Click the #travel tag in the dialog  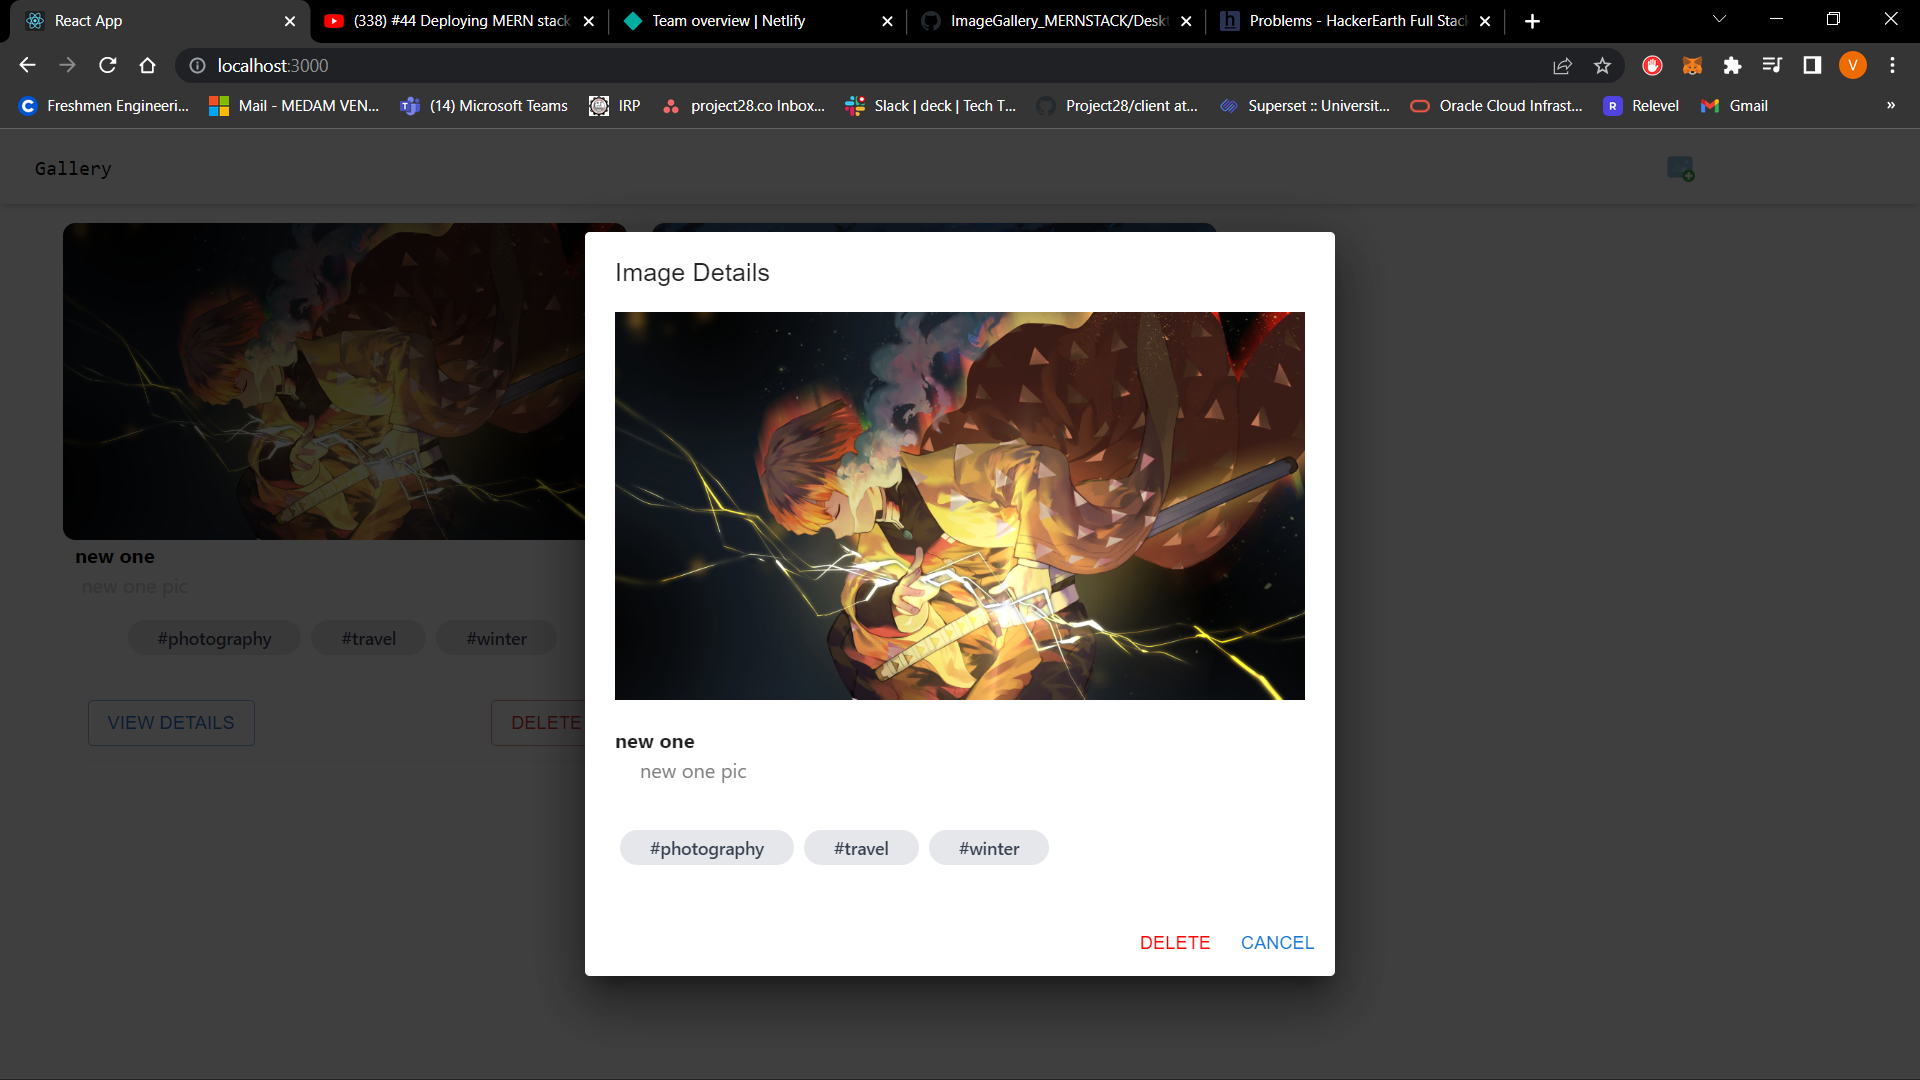[x=861, y=848]
